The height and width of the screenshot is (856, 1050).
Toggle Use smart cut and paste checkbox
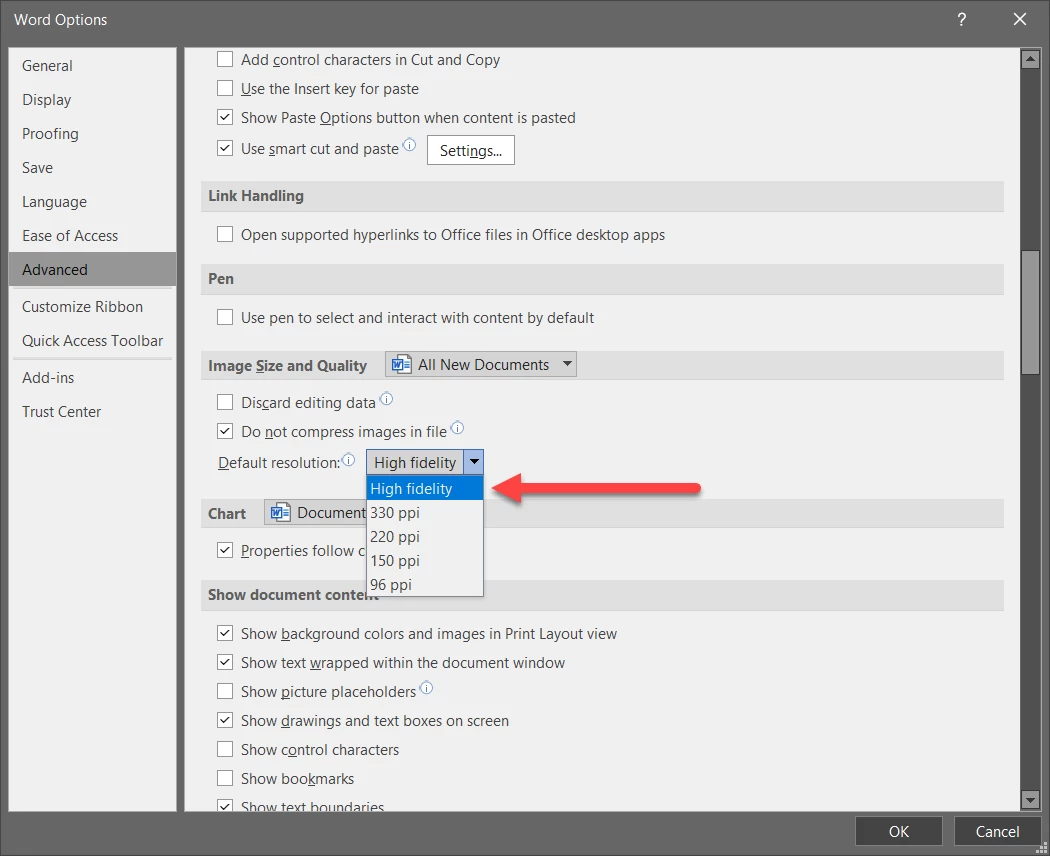[x=225, y=148]
